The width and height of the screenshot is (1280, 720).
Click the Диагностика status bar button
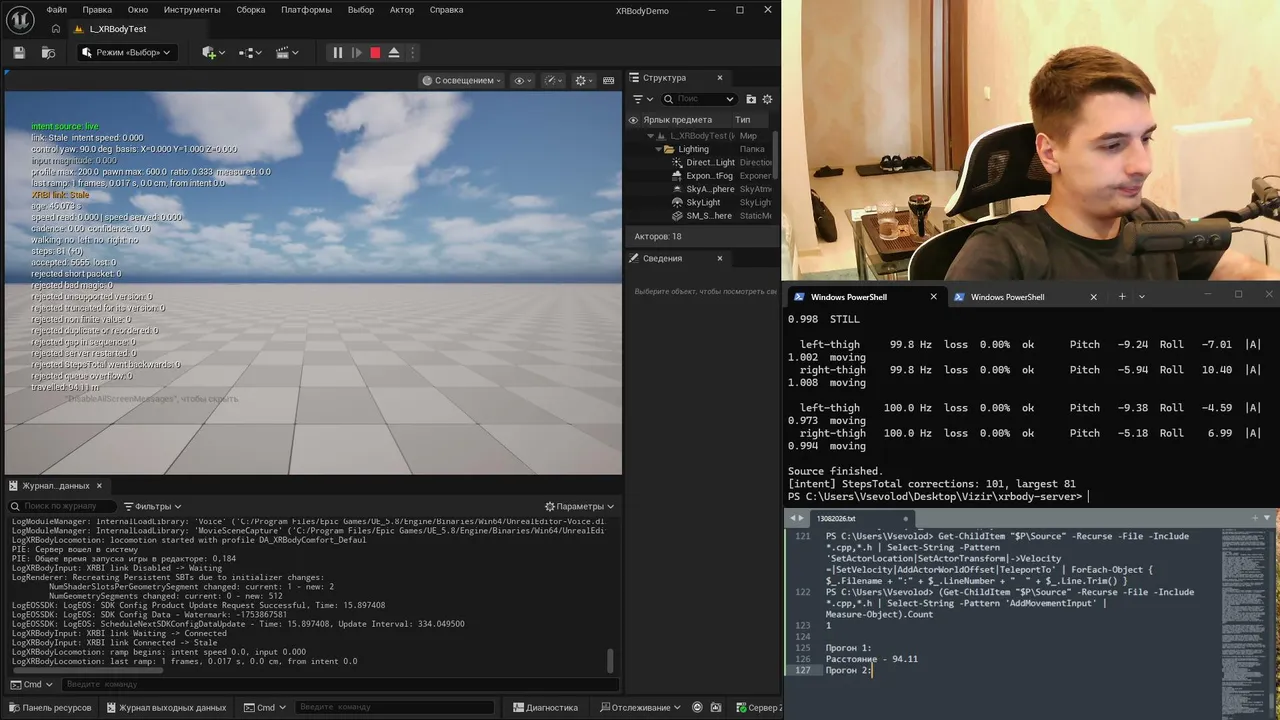point(545,708)
